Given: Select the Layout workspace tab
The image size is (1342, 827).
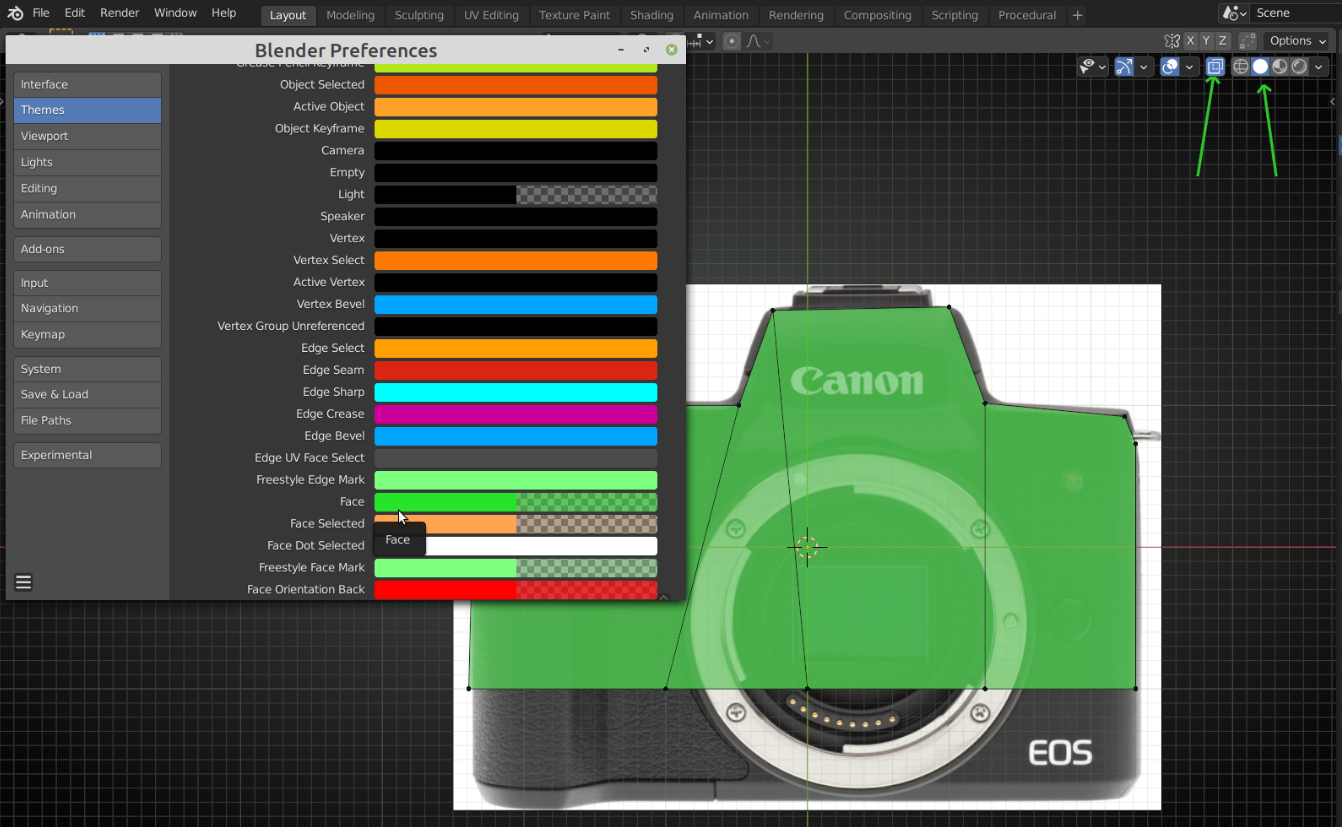Looking at the screenshot, I should point(288,15).
